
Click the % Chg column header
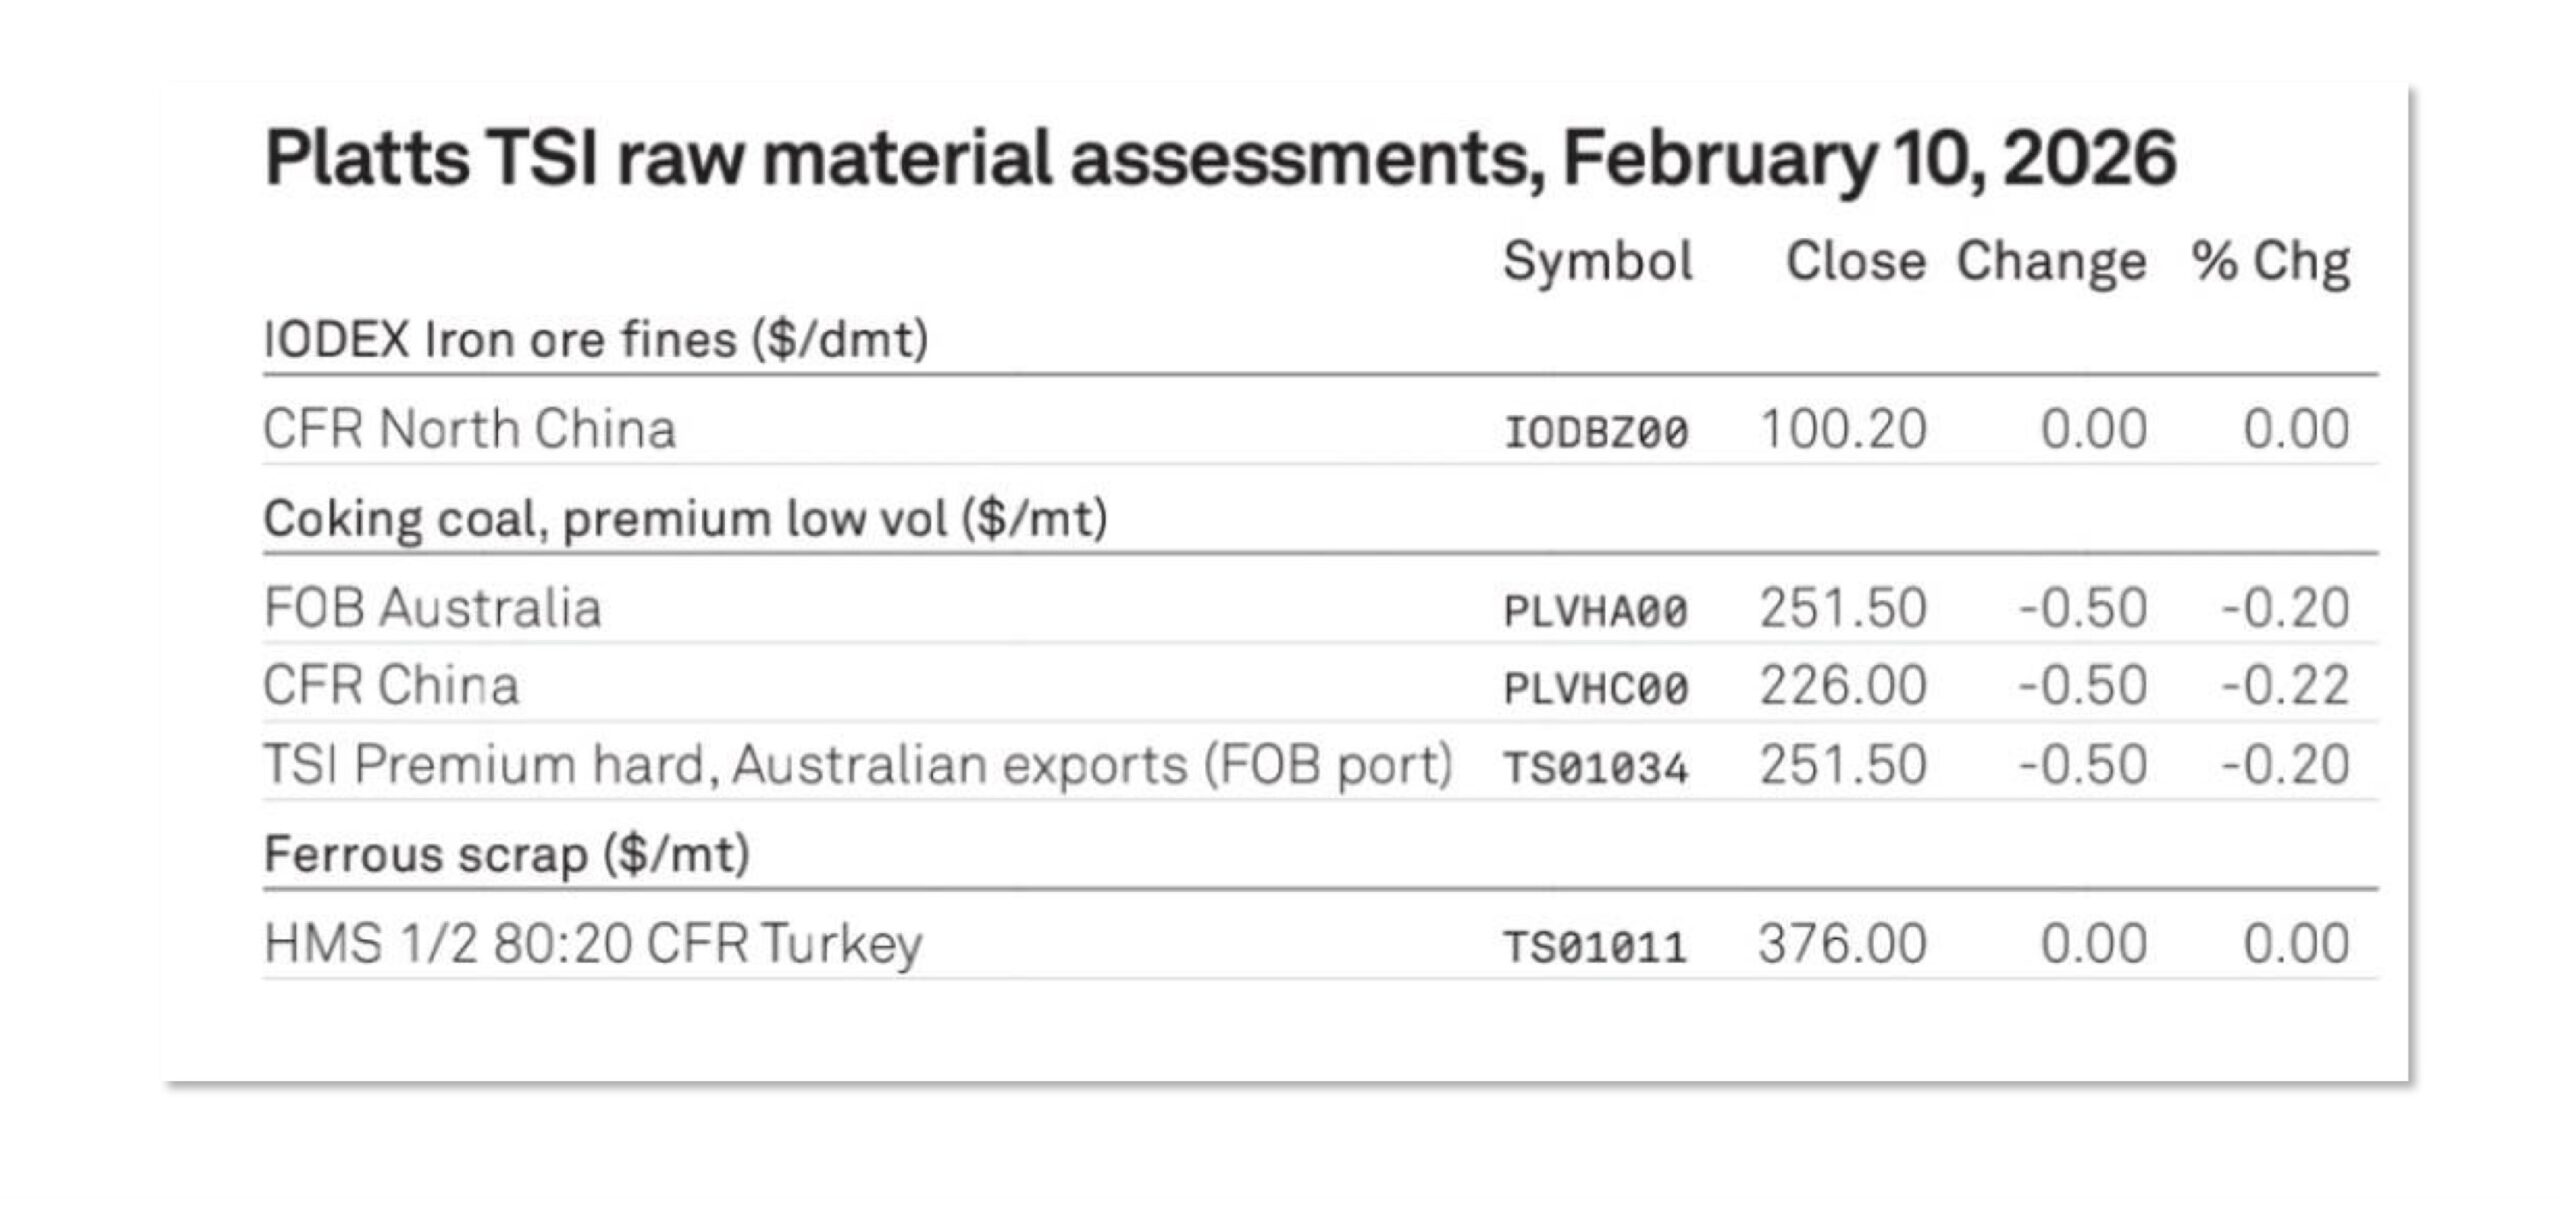pos(2270,262)
